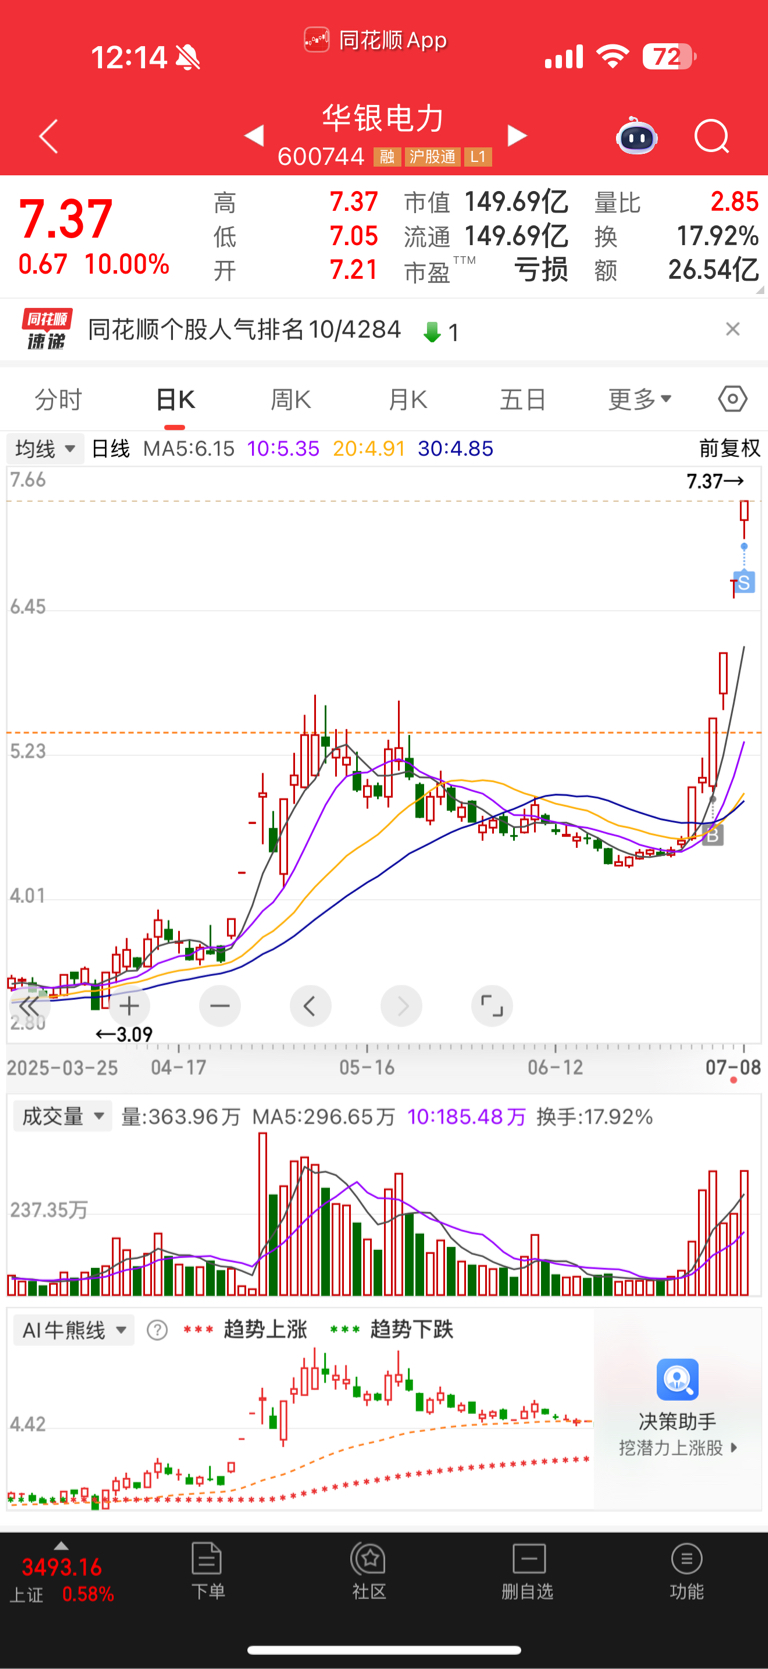
Task: Open the hexagon chart settings icon
Action: (733, 399)
